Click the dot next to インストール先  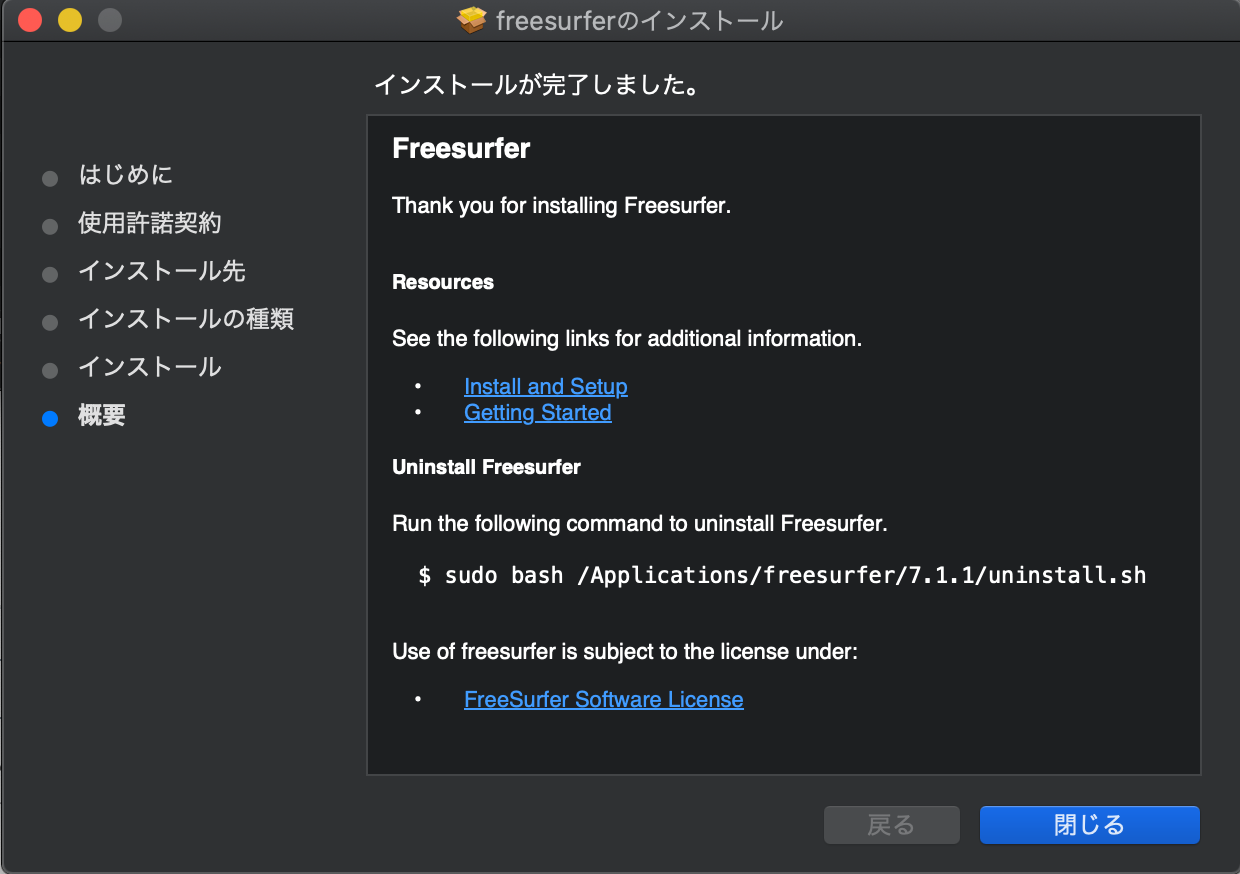[x=50, y=274]
